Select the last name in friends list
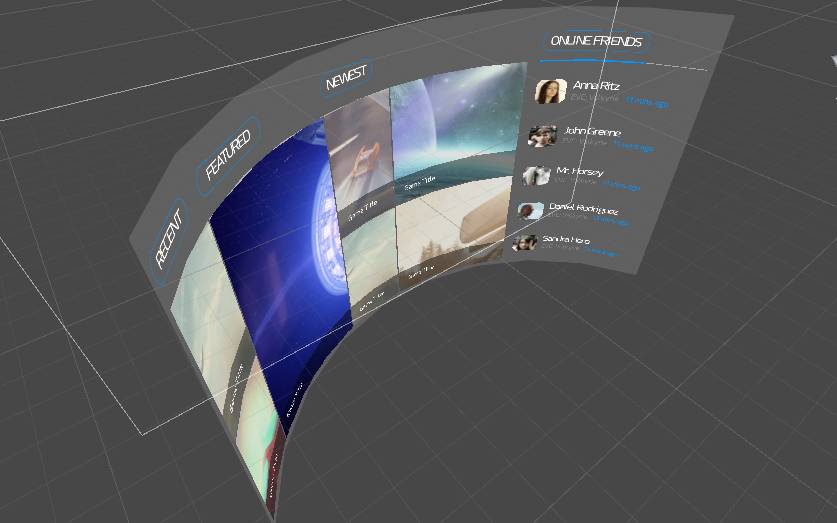Viewport: 837px width, 523px height. click(566, 239)
